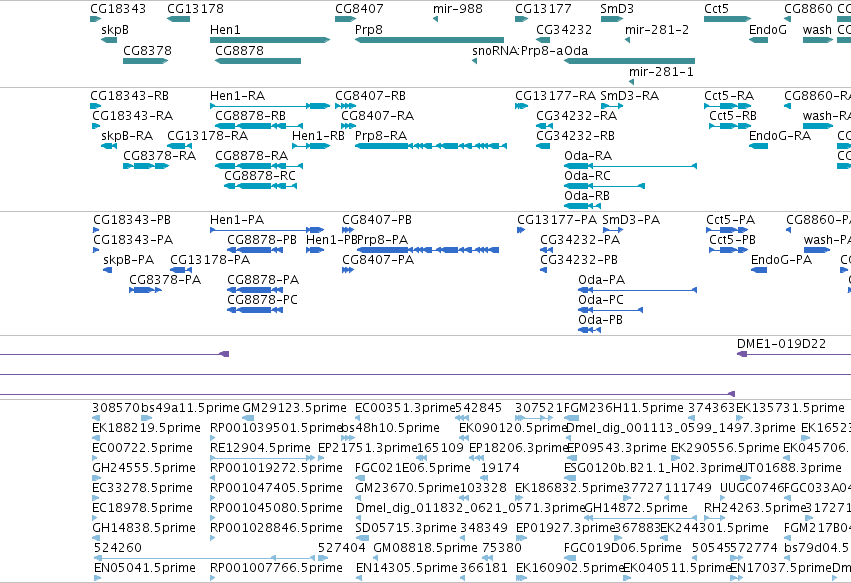
Task: Click the 524260 EST label
Action: point(118,548)
